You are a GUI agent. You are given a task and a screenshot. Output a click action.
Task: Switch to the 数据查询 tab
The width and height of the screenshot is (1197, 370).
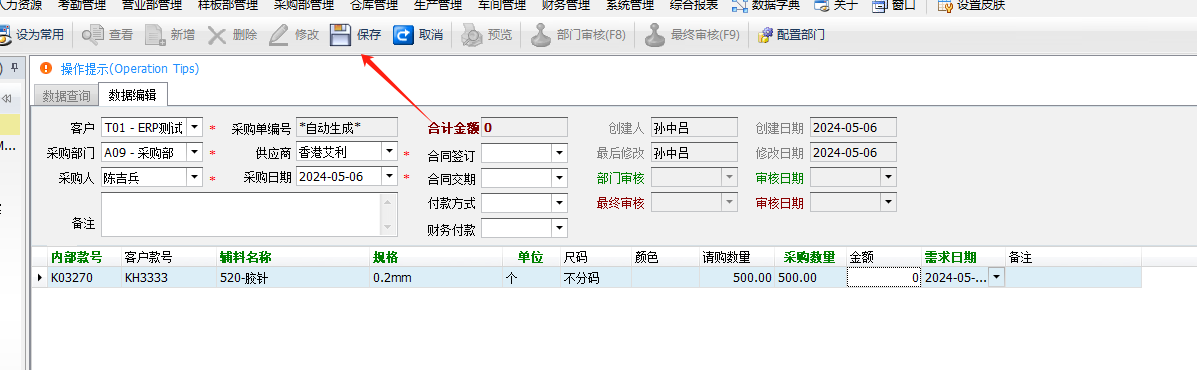point(66,96)
